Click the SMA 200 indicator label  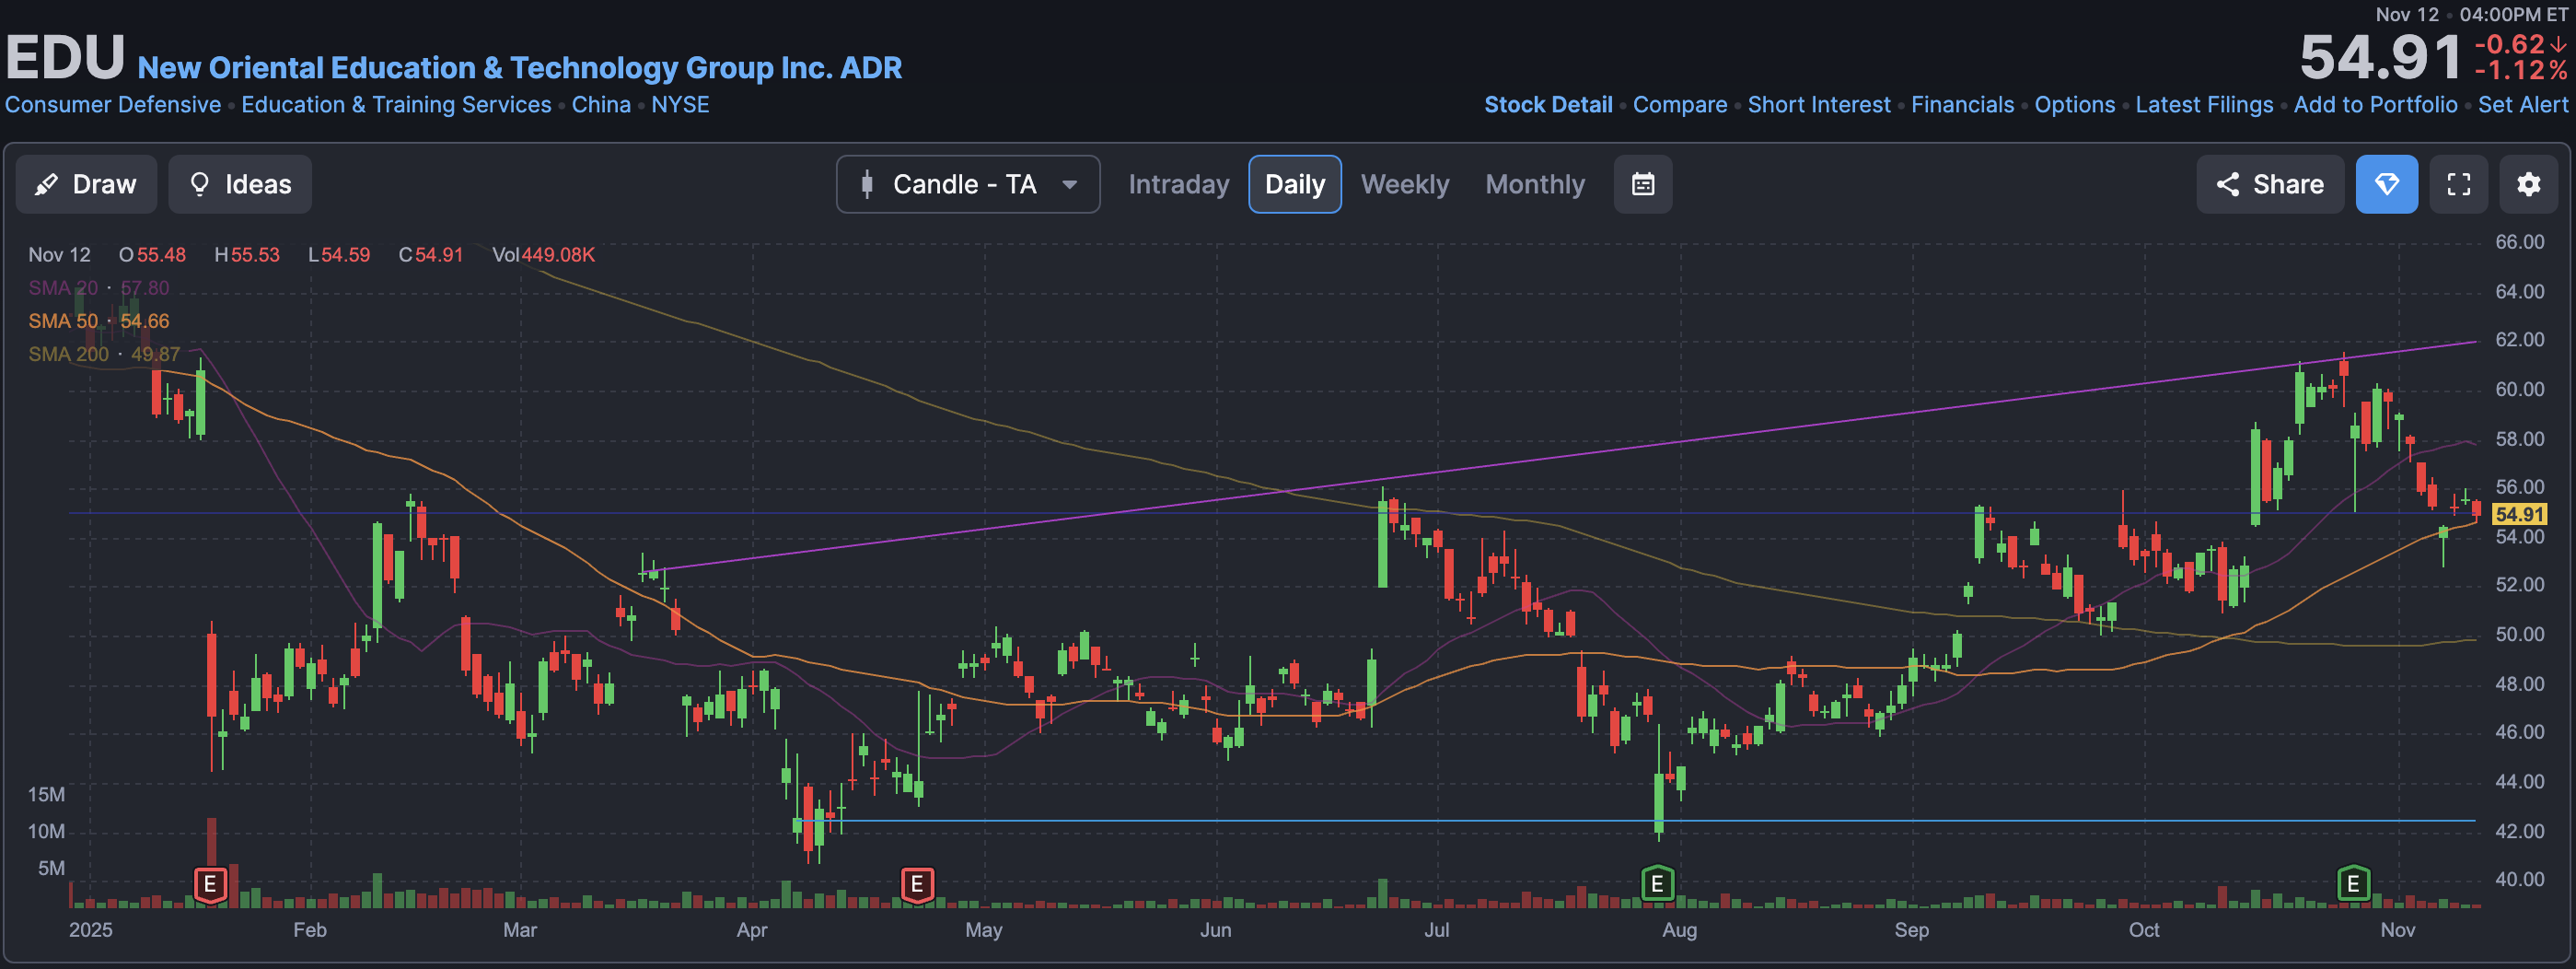pos(104,354)
